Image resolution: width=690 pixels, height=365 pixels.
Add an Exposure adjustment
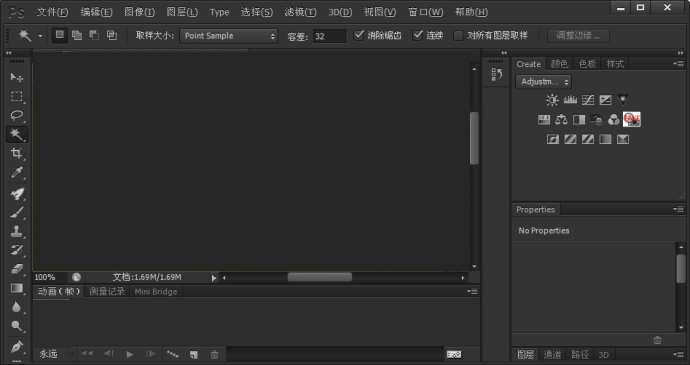point(606,100)
